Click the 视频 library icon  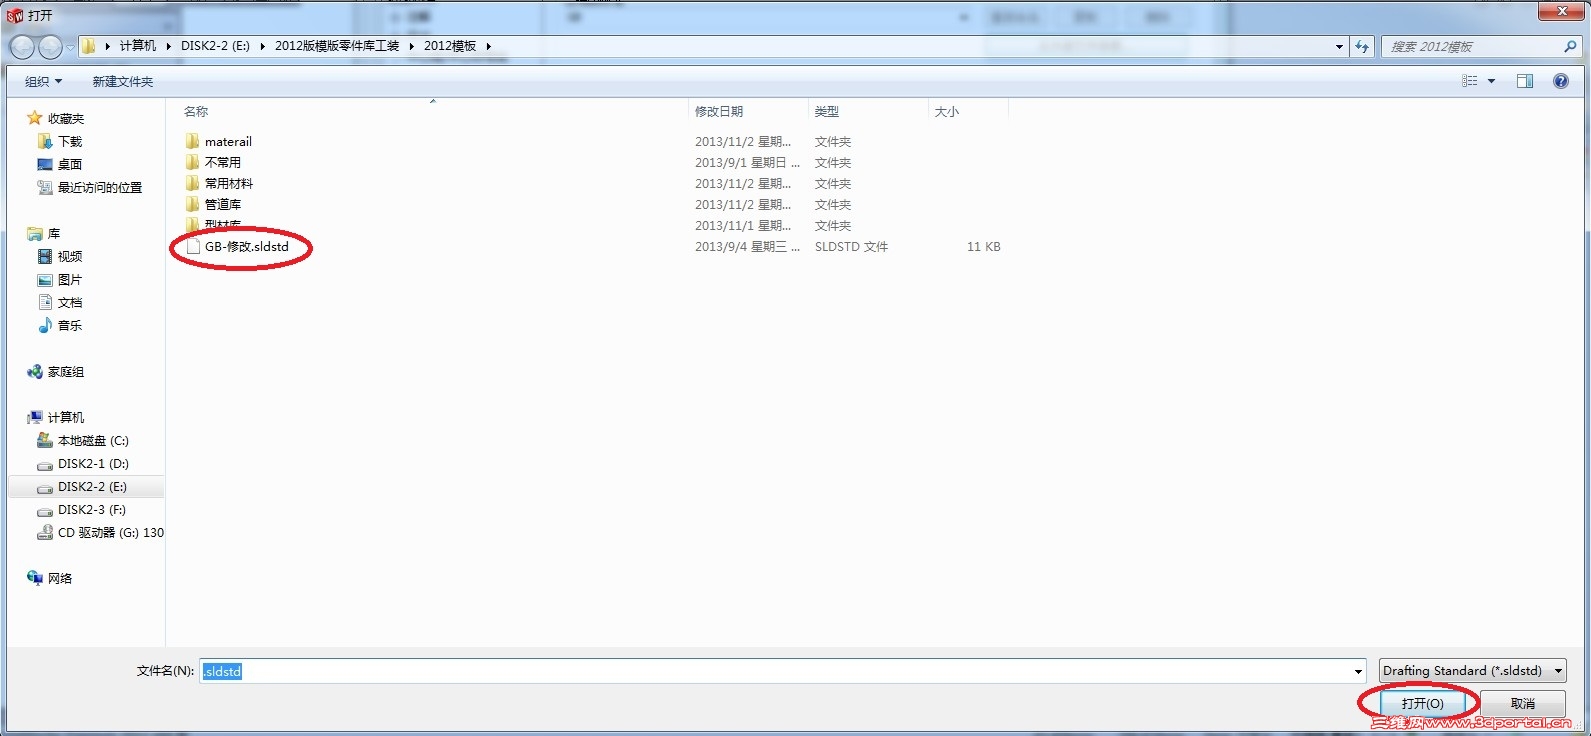pyautogui.click(x=45, y=256)
